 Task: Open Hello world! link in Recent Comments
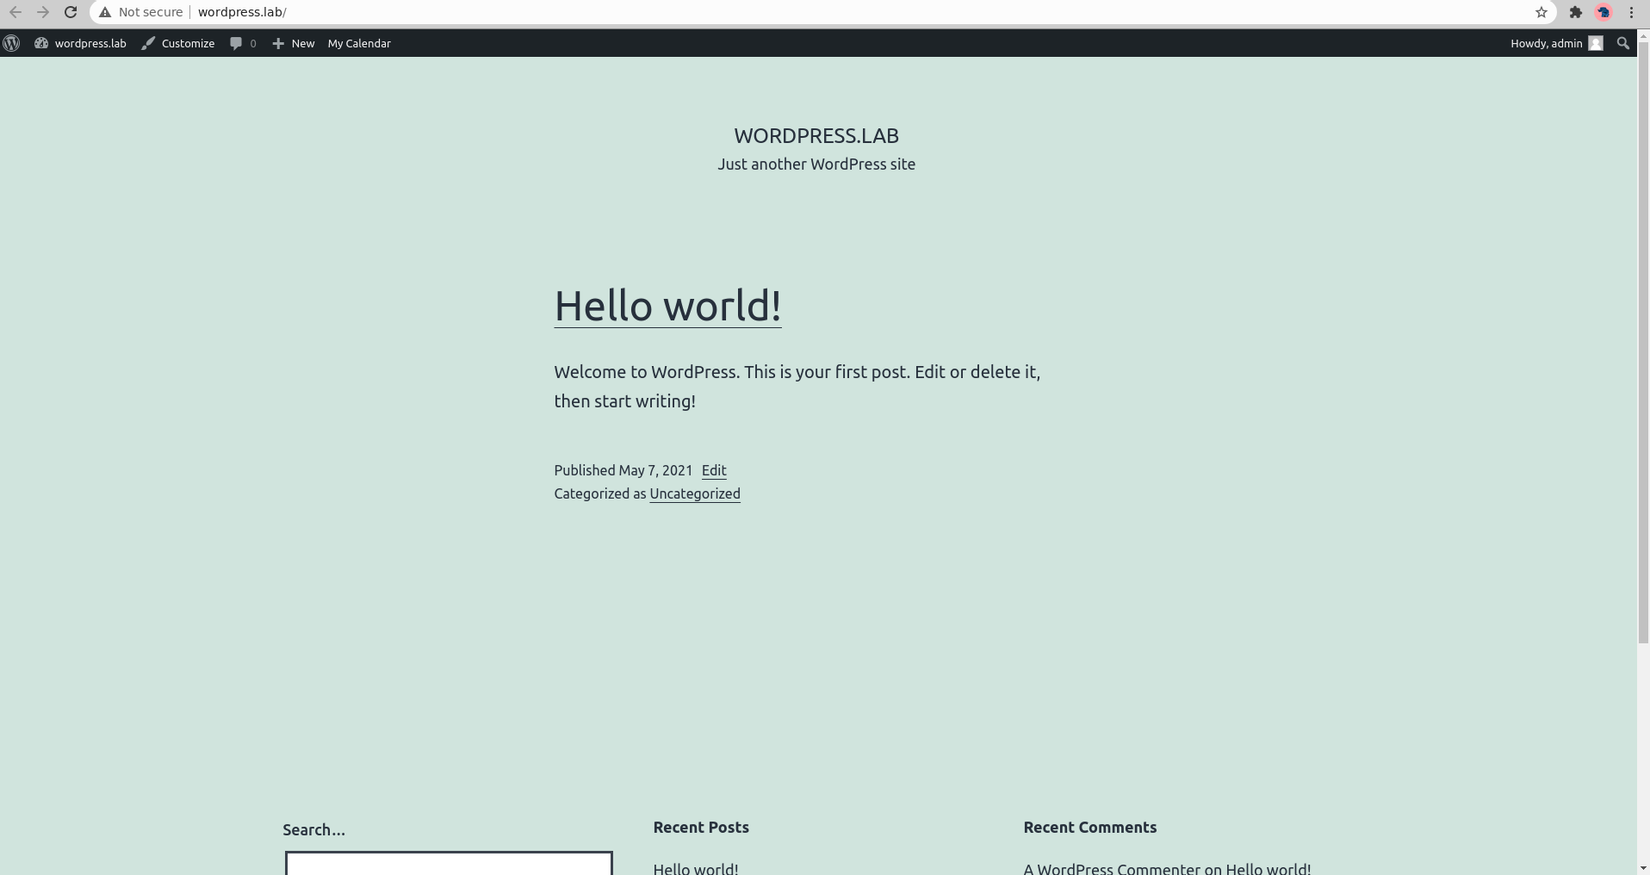pyautogui.click(x=1268, y=868)
